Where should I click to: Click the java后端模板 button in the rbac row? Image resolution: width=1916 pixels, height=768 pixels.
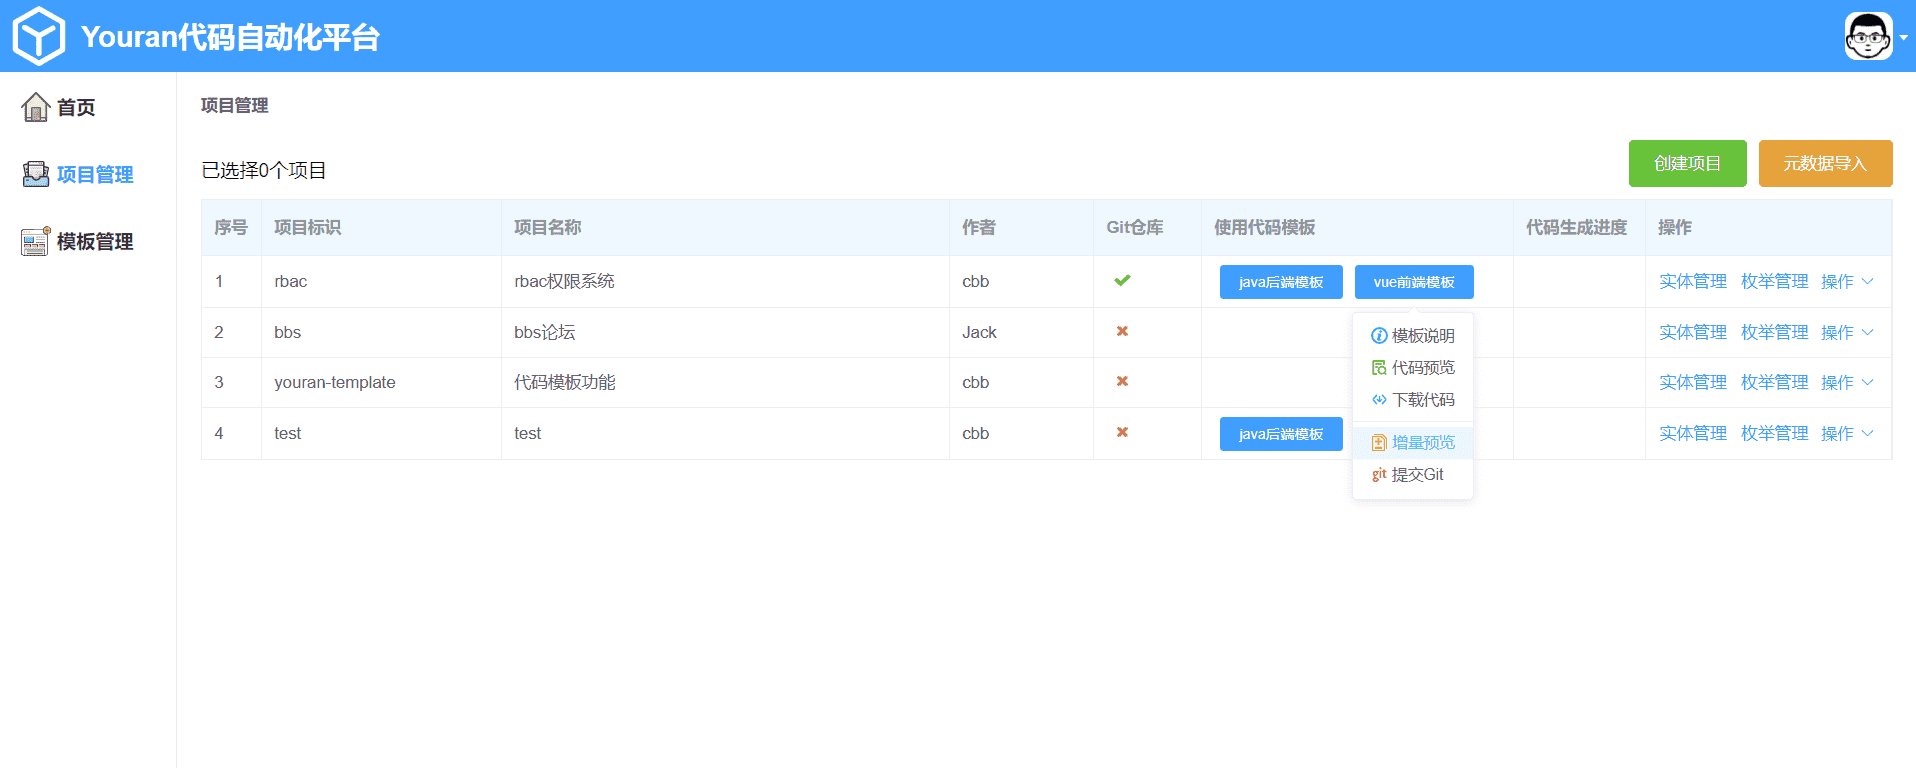point(1280,282)
